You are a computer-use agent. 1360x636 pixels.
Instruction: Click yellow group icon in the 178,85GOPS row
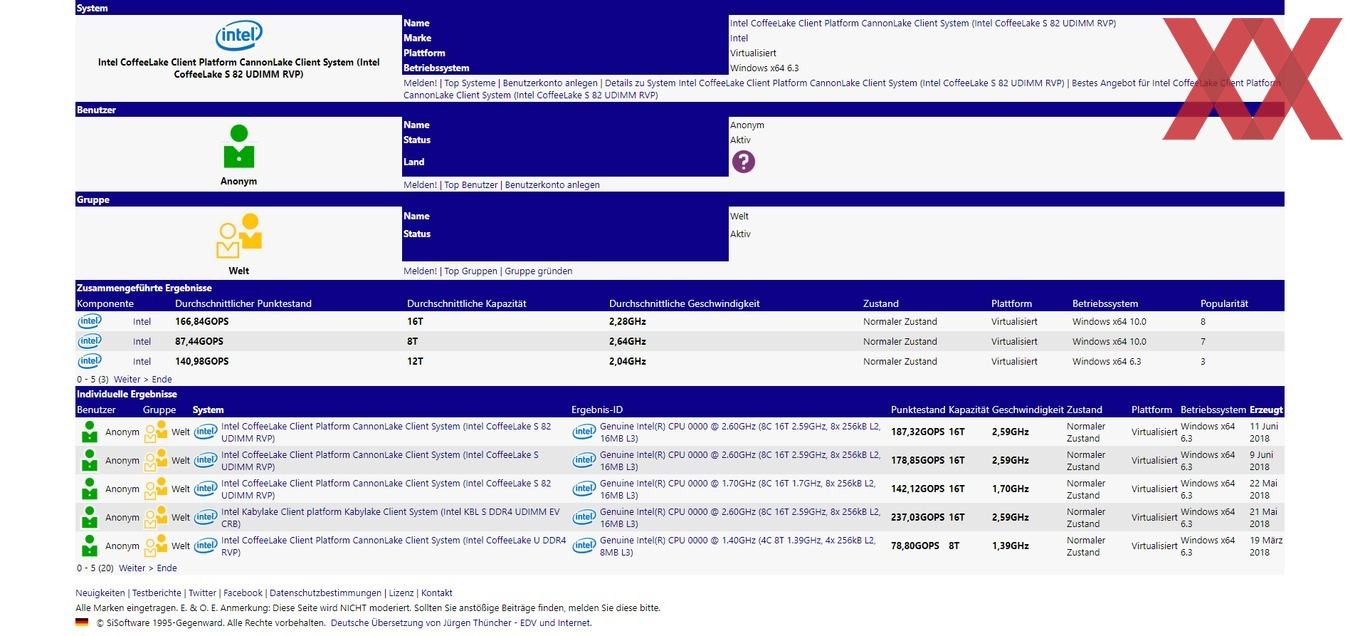coord(155,460)
